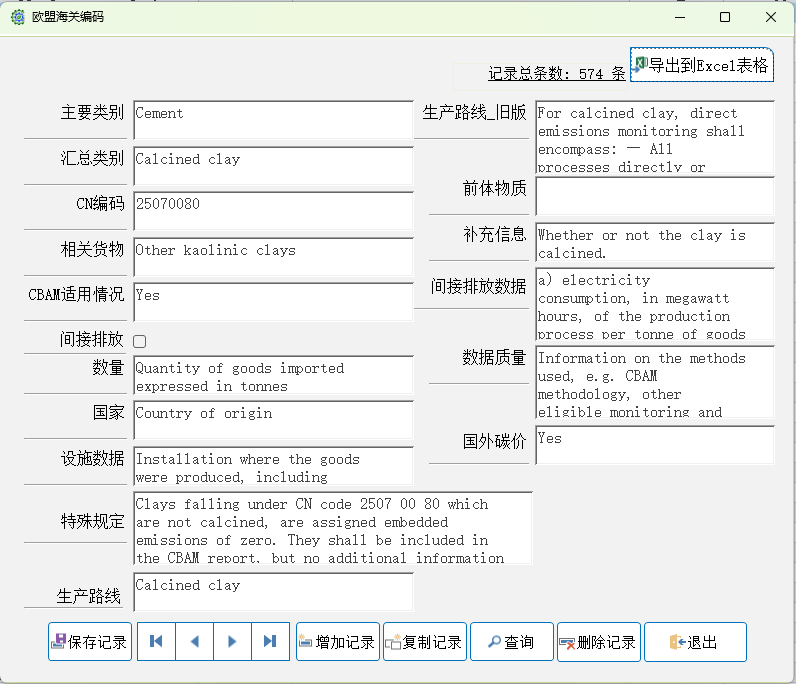Click the app icon in title bar

(17, 17)
